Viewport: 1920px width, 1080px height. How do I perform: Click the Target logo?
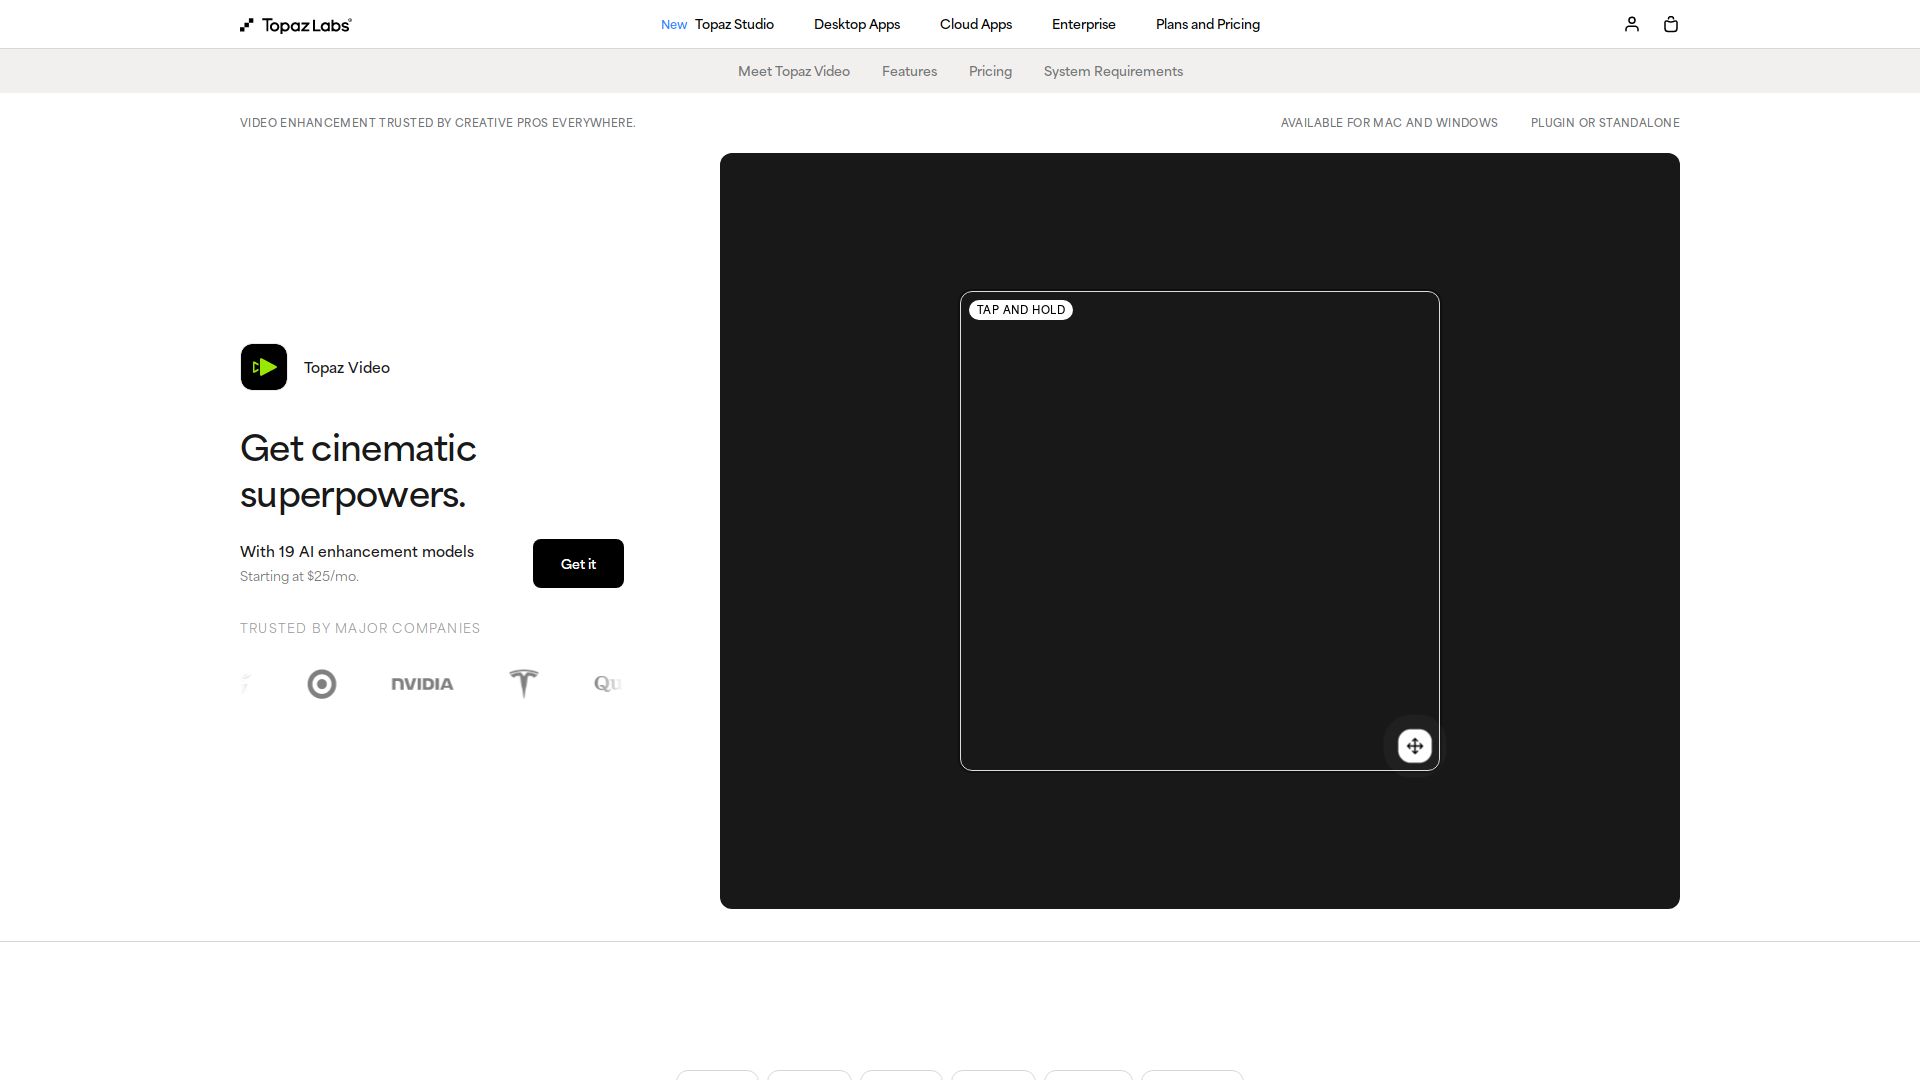(x=322, y=684)
